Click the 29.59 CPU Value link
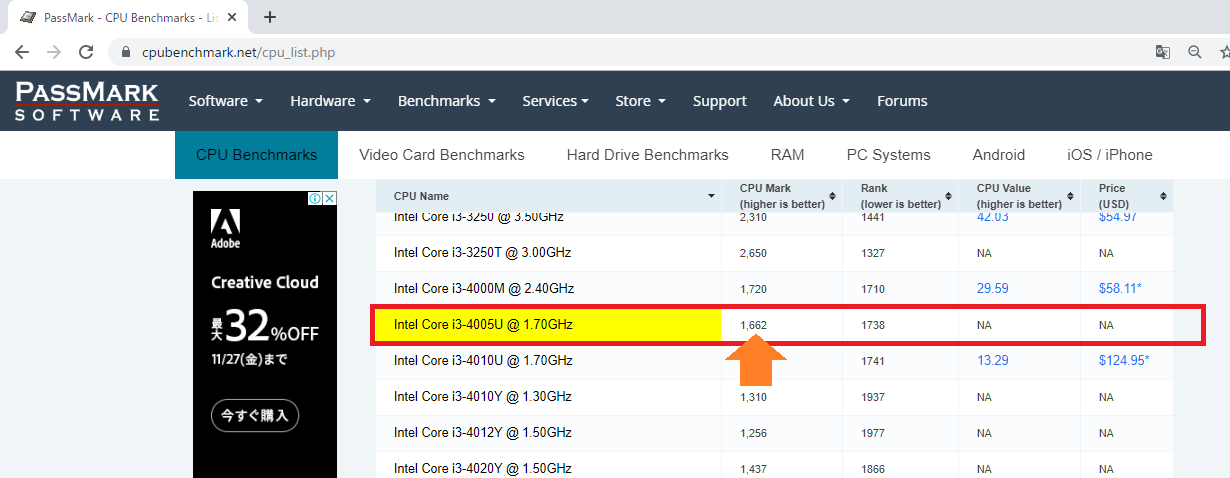This screenshot has height=478, width=1230. (993, 289)
